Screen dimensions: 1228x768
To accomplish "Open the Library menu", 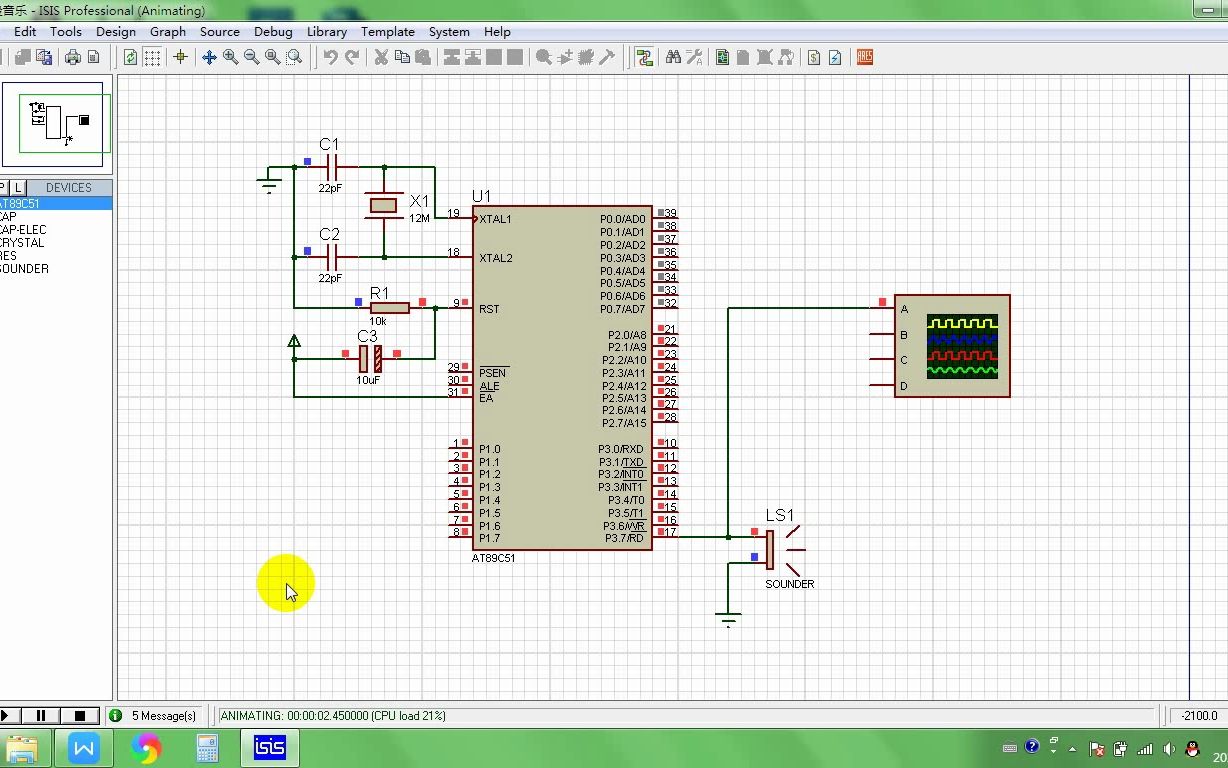I will pyautogui.click(x=326, y=31).
